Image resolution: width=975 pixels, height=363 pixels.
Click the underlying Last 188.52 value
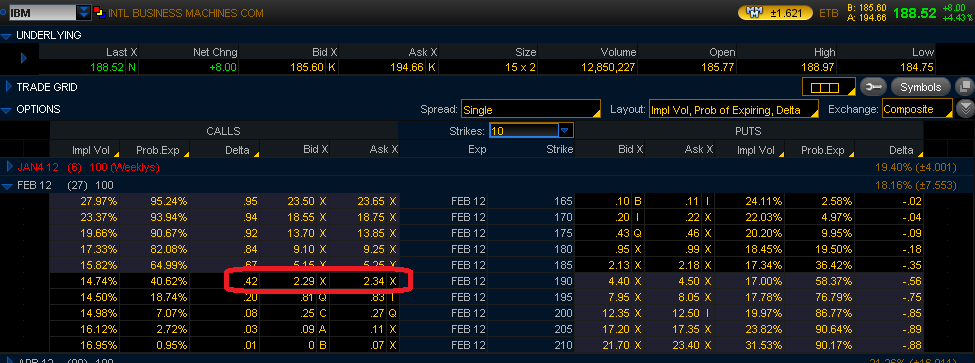(x=107, y=67)
